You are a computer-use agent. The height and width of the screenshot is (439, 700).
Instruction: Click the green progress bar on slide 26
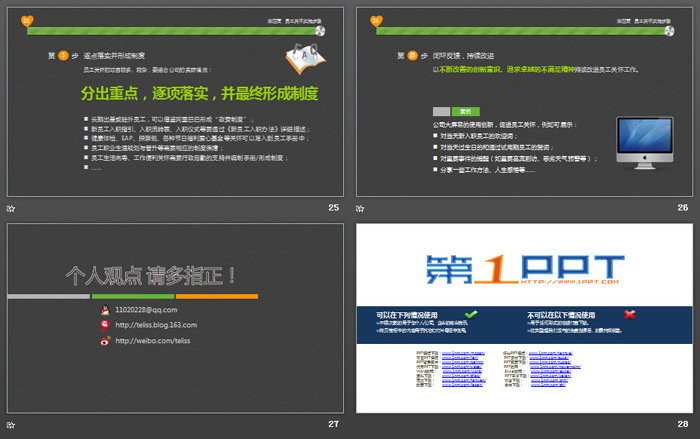click(x=521, y=31)
